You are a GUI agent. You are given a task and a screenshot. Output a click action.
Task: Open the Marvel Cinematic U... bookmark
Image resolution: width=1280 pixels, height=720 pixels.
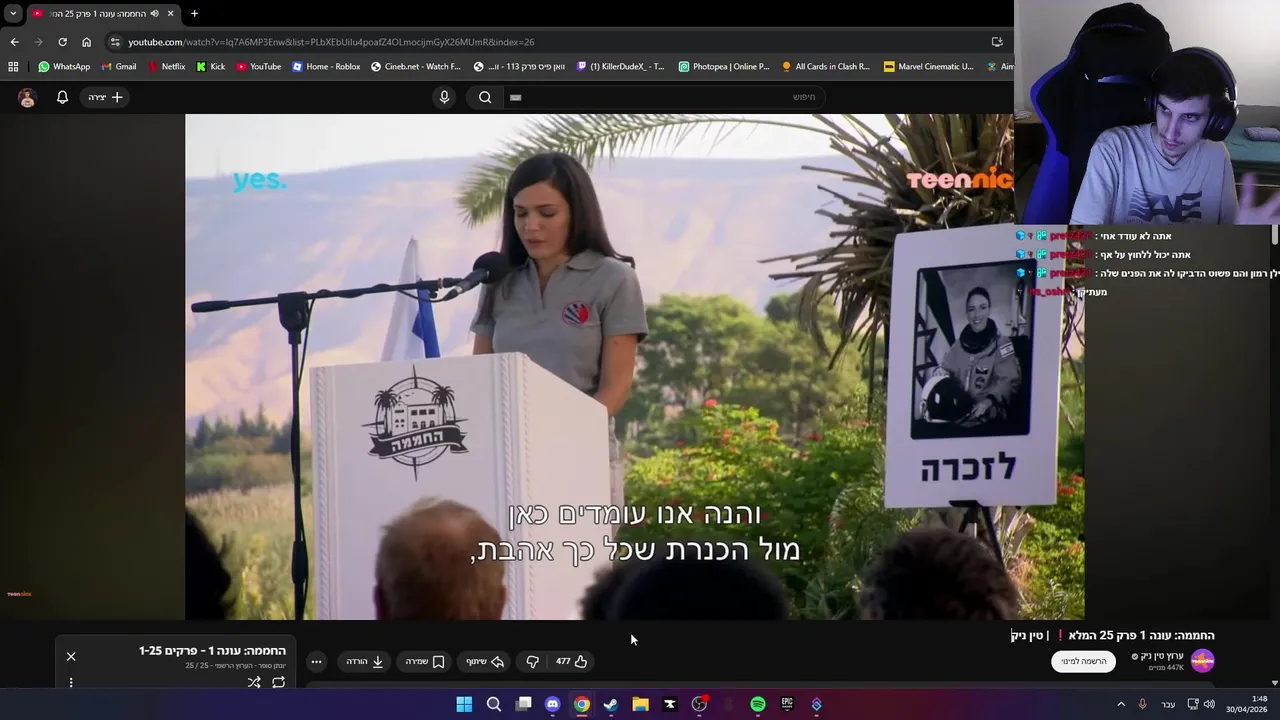click(x=928, y=66)
